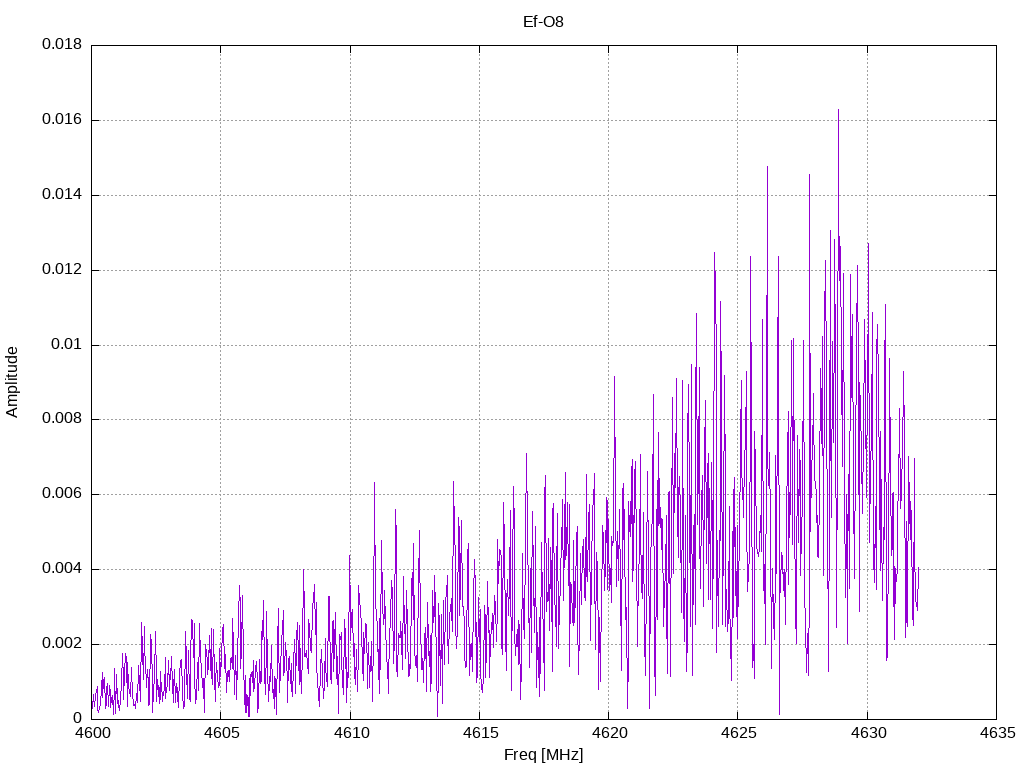Click the 0.008 y-axis tick label

(x=62, y=419)
